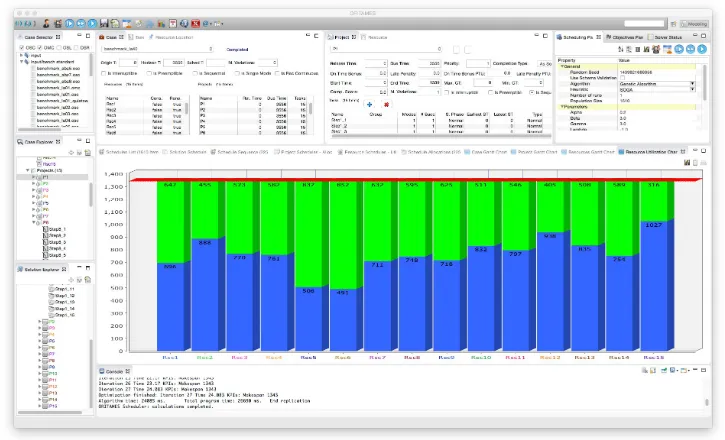
Task: Switch to the Objectives Par tab
Action: (x=625, y=37)
